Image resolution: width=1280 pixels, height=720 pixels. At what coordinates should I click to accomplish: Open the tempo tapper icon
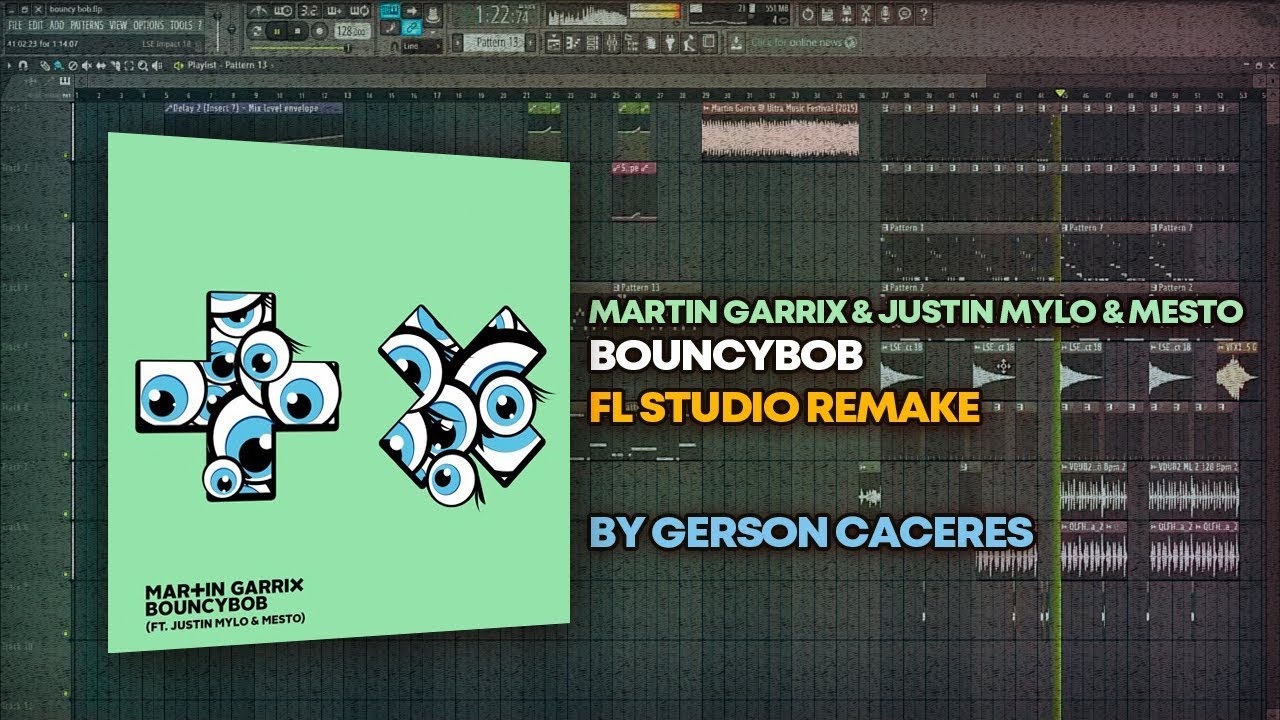coord(688,42)
